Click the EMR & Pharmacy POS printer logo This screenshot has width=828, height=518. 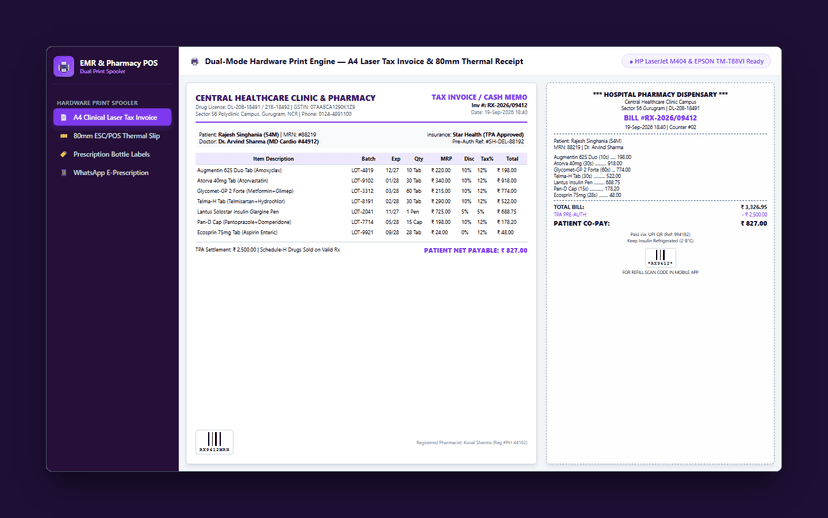(x=64, y=67)
